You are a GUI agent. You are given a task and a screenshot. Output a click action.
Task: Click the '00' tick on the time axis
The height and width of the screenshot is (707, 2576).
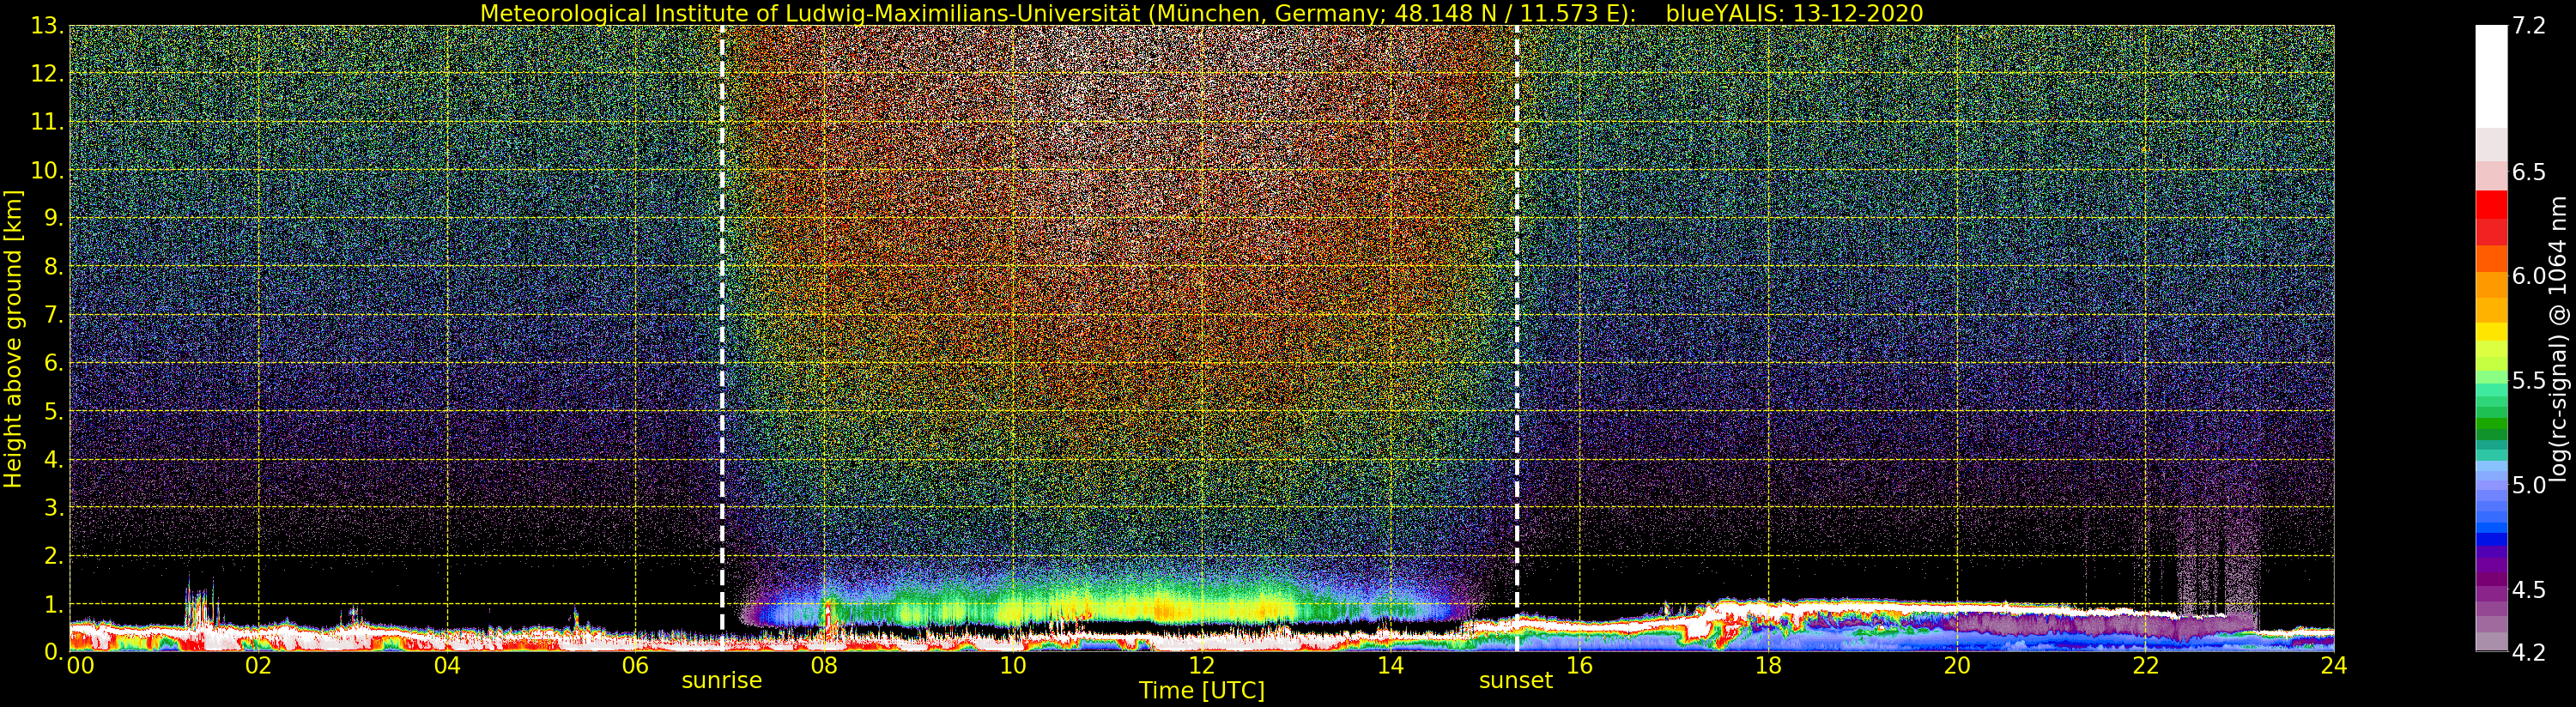point(79,665)
